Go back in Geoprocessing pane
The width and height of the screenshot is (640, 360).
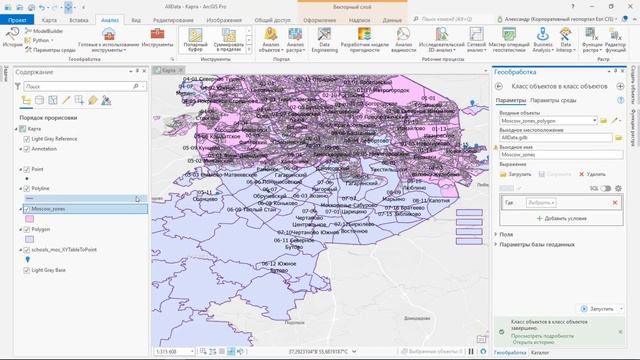coord(499,86)
